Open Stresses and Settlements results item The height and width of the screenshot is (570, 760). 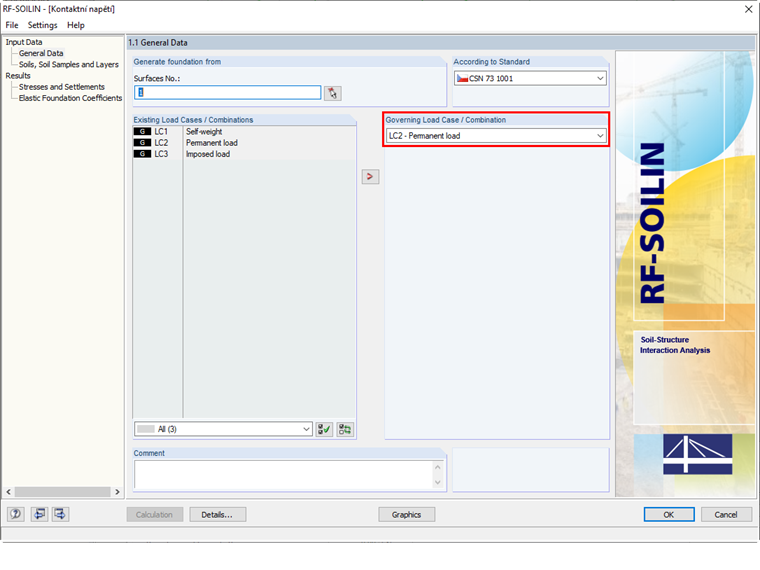click(62, 87)
